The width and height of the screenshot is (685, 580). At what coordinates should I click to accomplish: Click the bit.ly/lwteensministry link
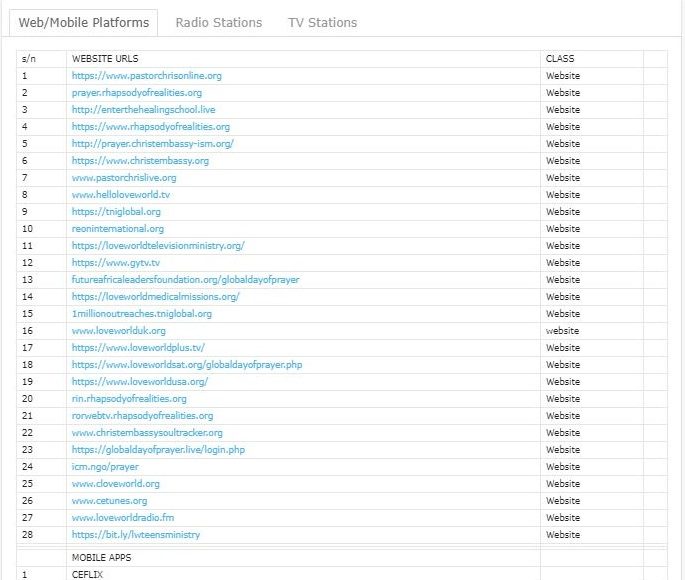click(x=128, y=535)
